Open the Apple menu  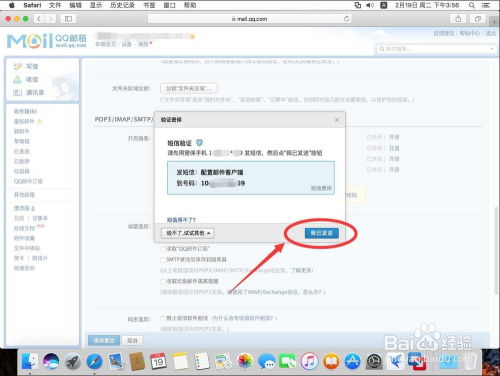[11, 5]
